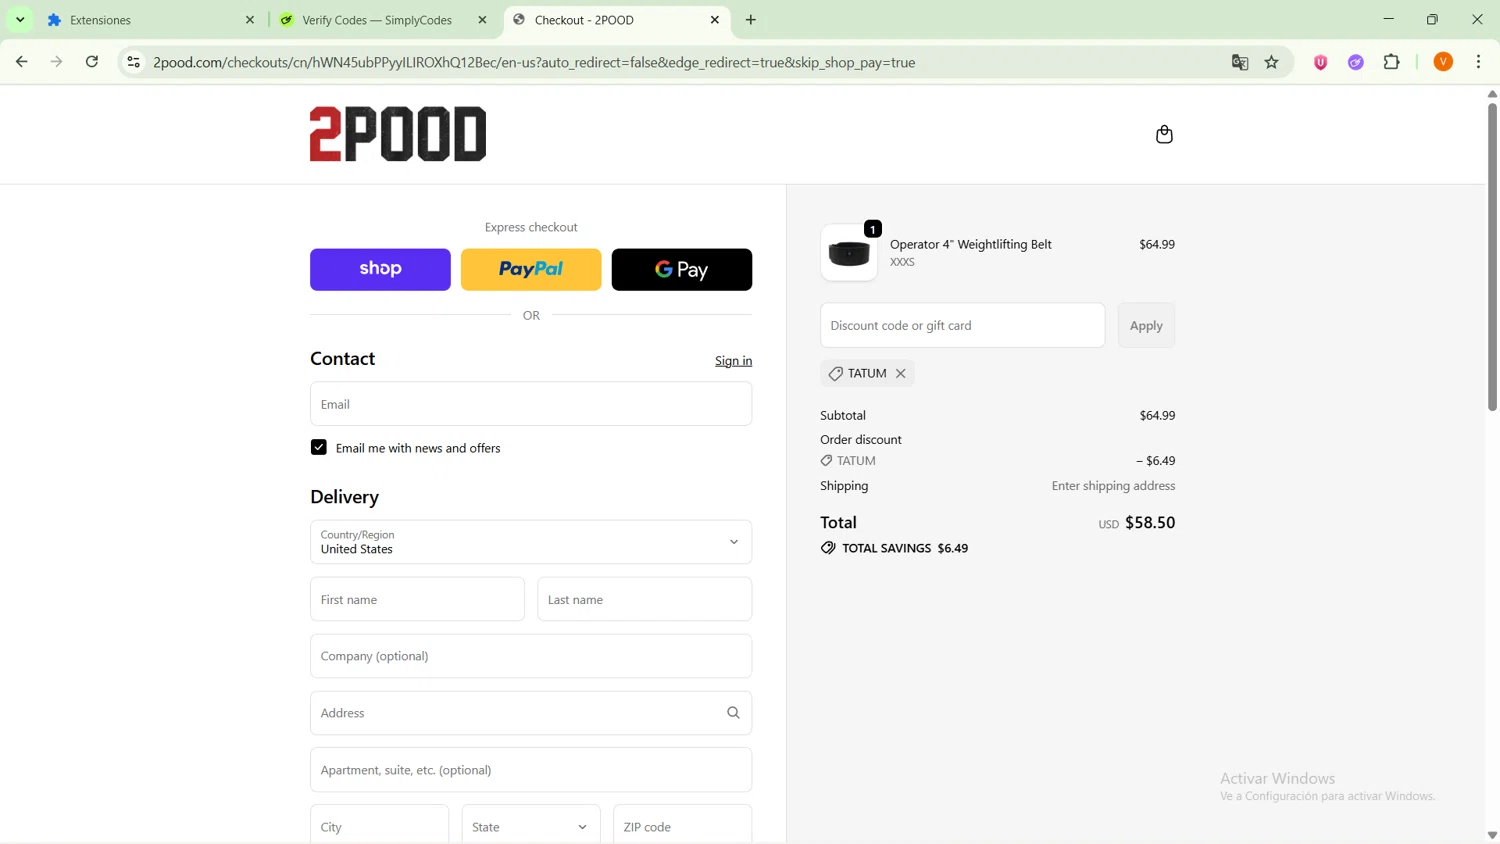The image size is (1500, 844).
Task: Click the Subtotal $64.99 value
Action: 1157,415
